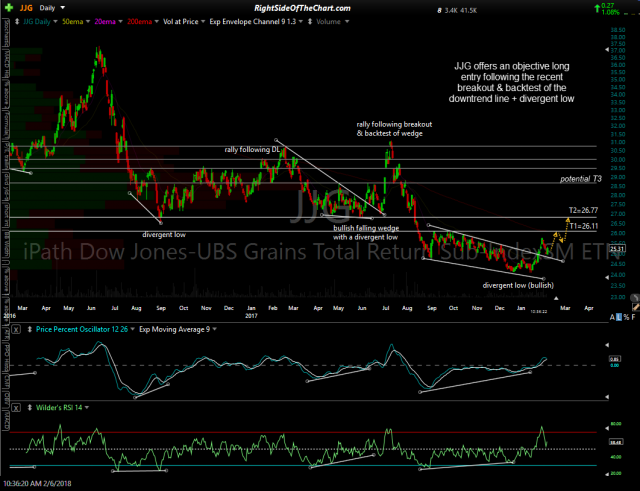Click the green plus add-symbol icon
Viewport: 640px width, 491px height.
tap(9, 8)
